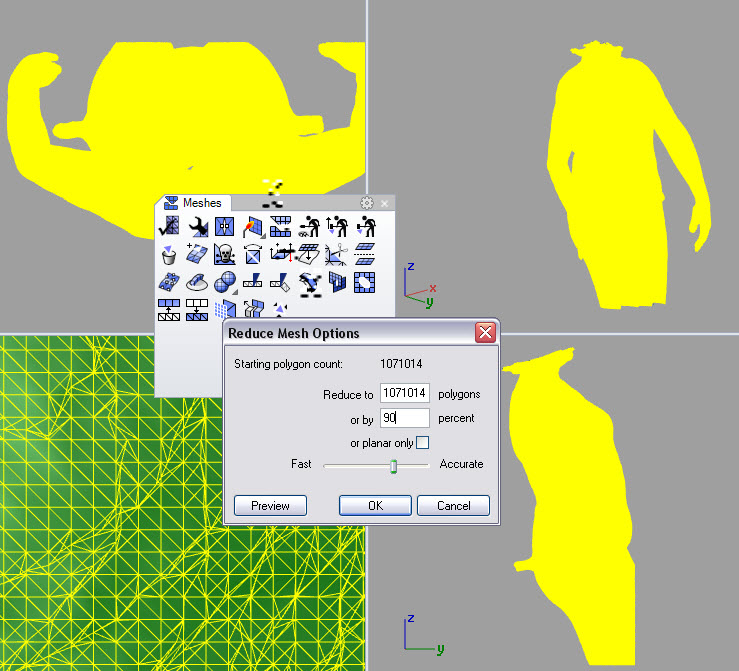The image size is (739, 671).
Task: Click the Preview button
Action: coord(271,506)
